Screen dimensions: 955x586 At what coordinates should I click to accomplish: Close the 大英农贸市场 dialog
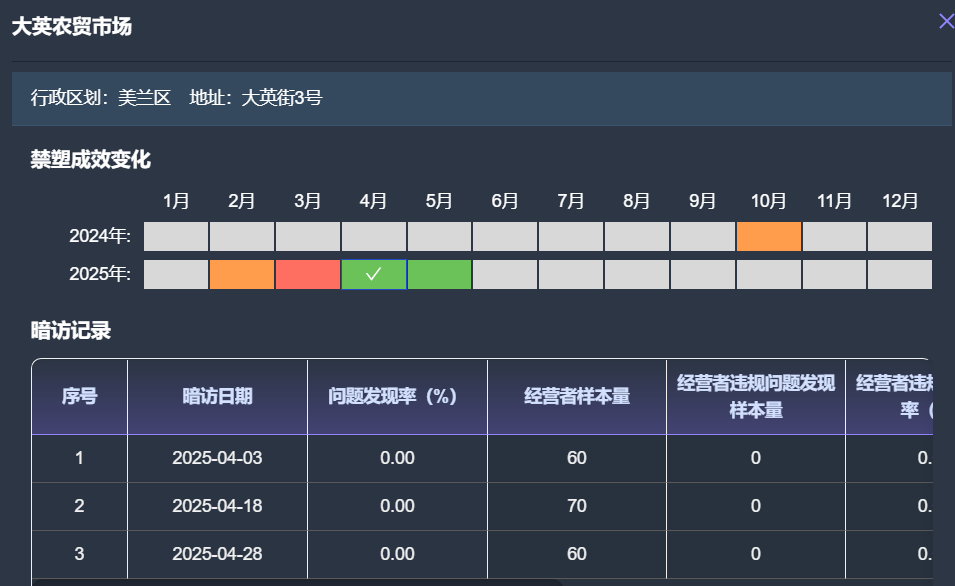[945, 21]
